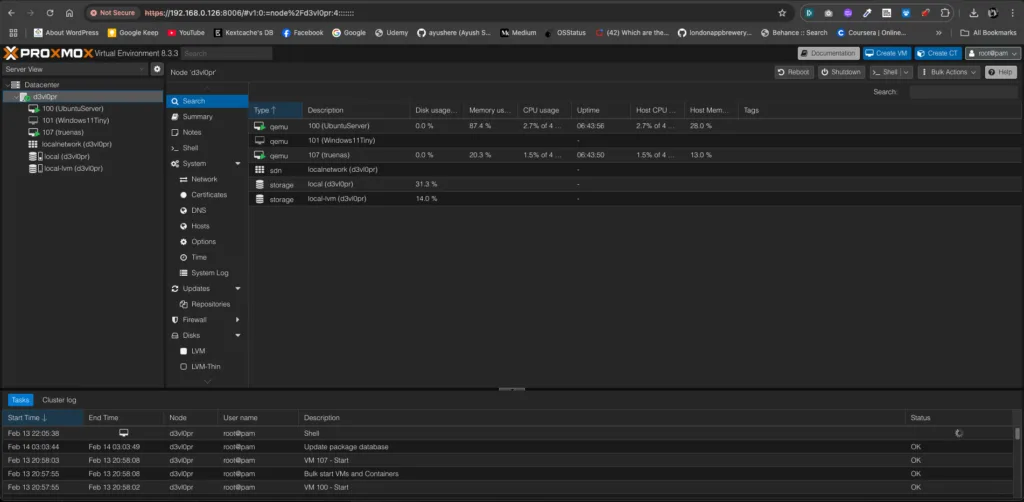This screenshot has height=502, width=1024.
Task: Click the Create VM button
Action: point(886,54)
